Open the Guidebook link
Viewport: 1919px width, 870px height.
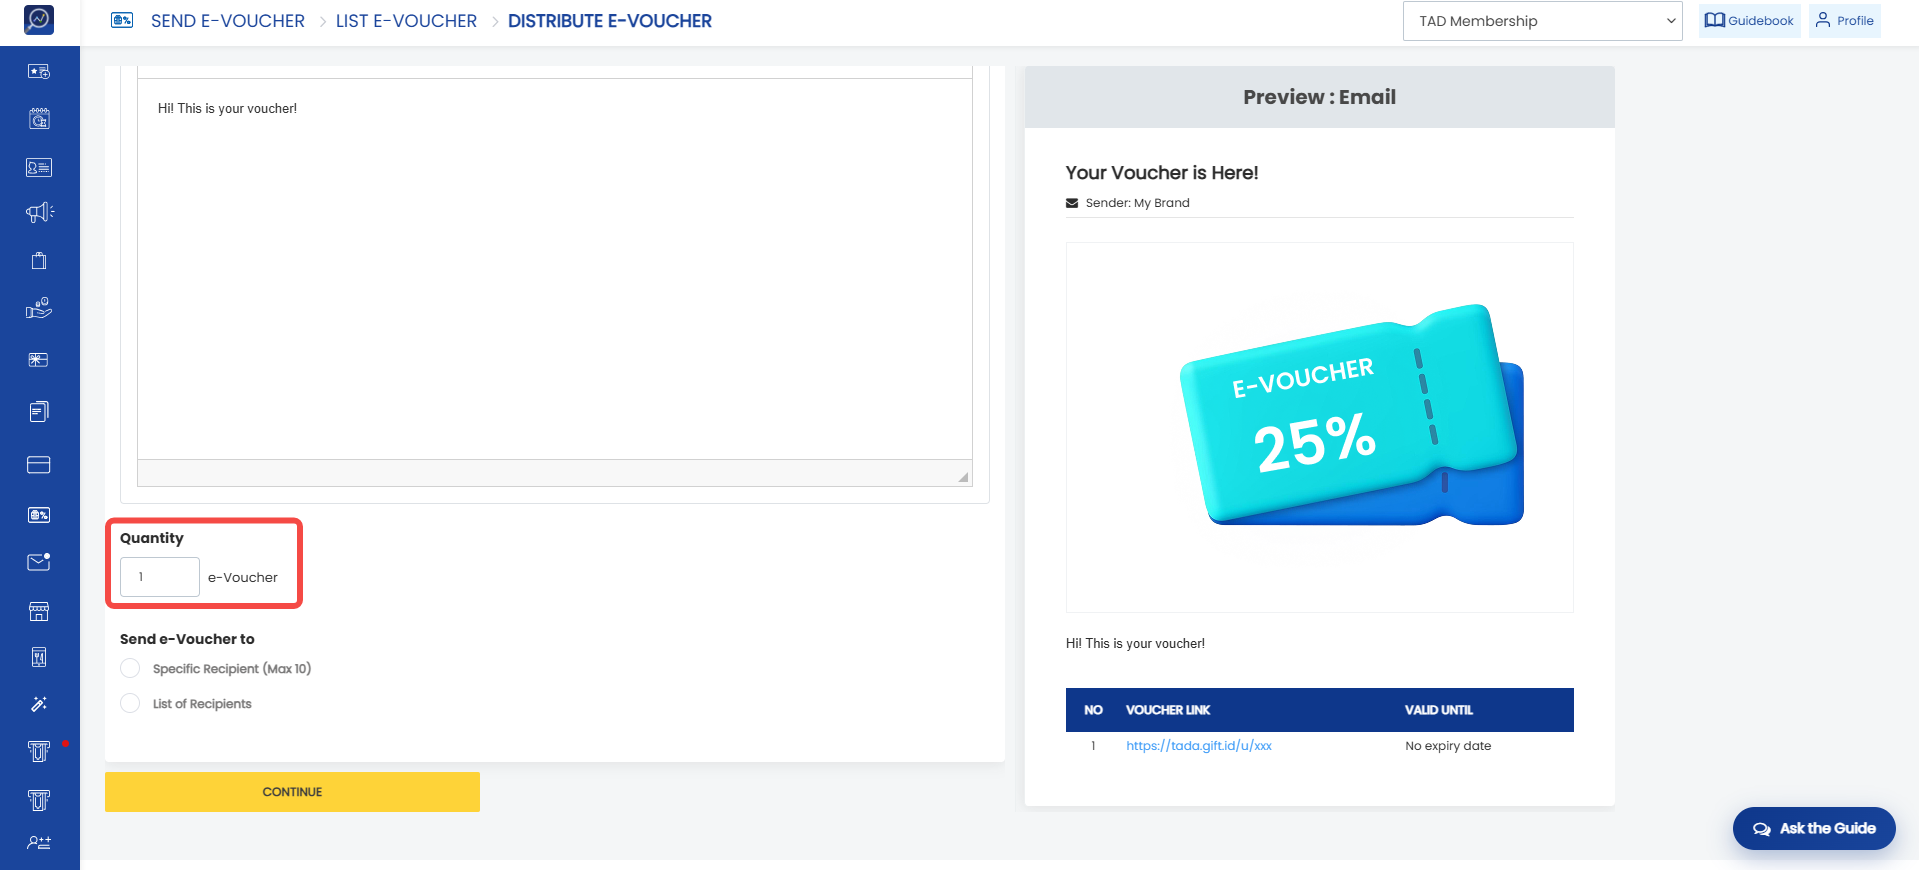(1749, 21)
